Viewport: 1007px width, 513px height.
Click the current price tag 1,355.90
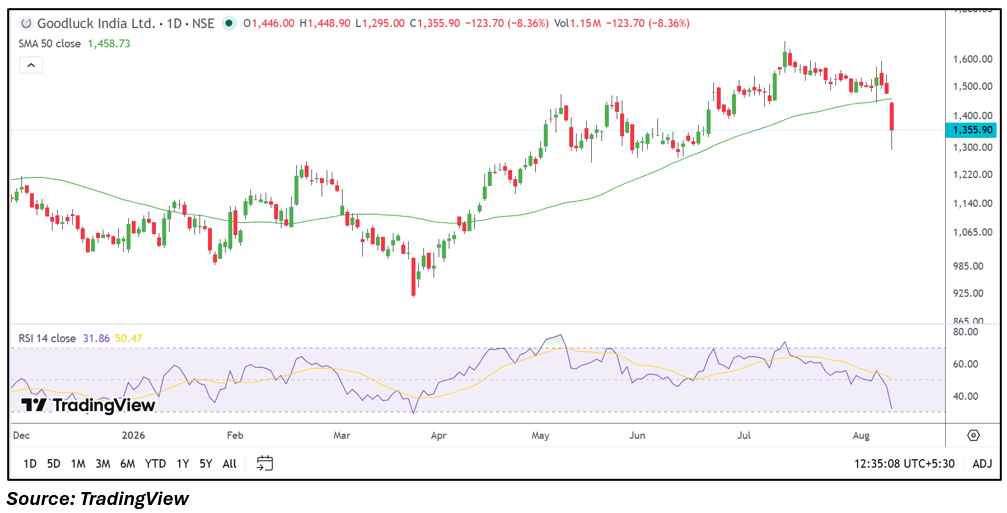tap(971, 130)
